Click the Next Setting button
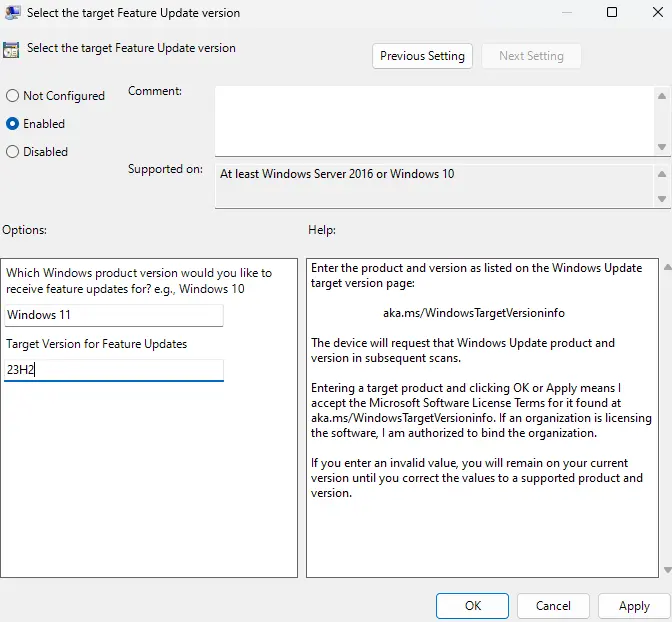The width and height of the screenshot is (672, 622). point(531,56)
